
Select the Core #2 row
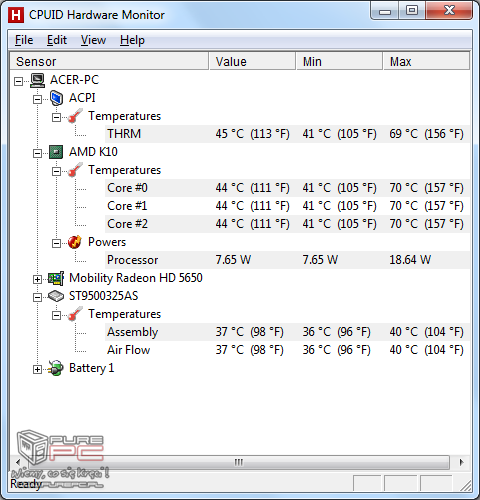(x=287, y=224)
